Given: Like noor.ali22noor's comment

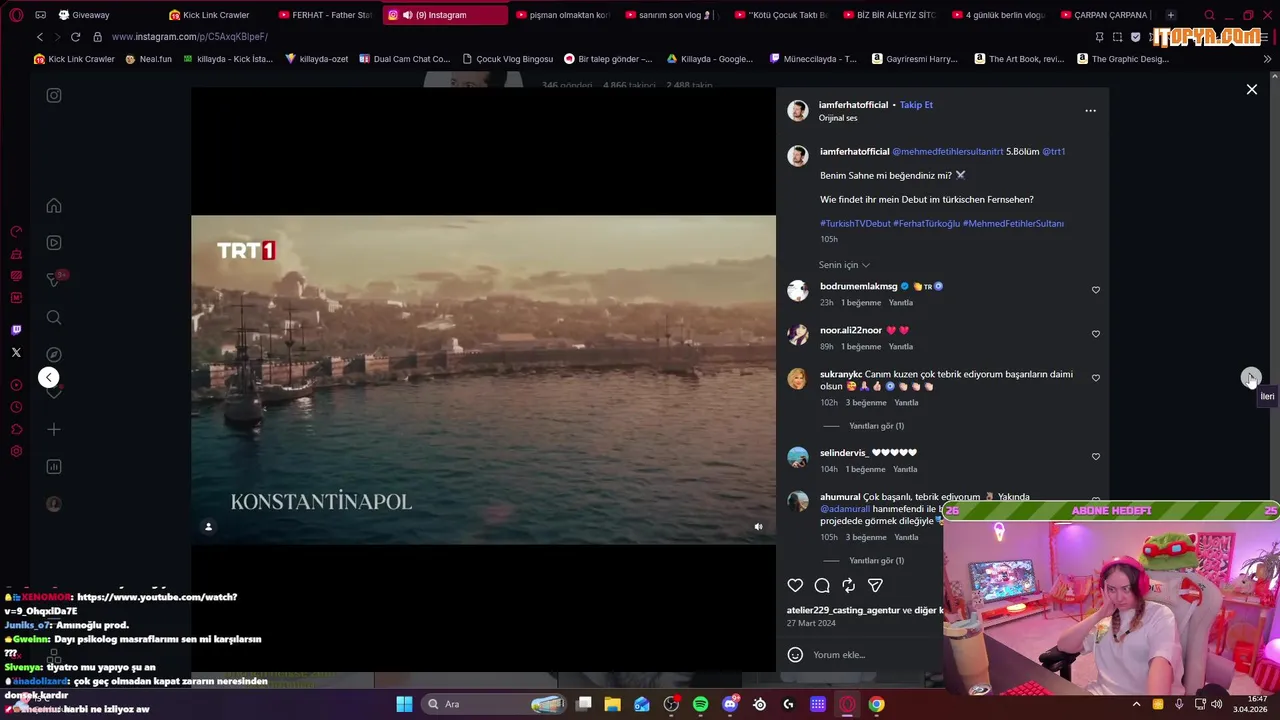Looking at the screenshot, I should click(1095, 334).
